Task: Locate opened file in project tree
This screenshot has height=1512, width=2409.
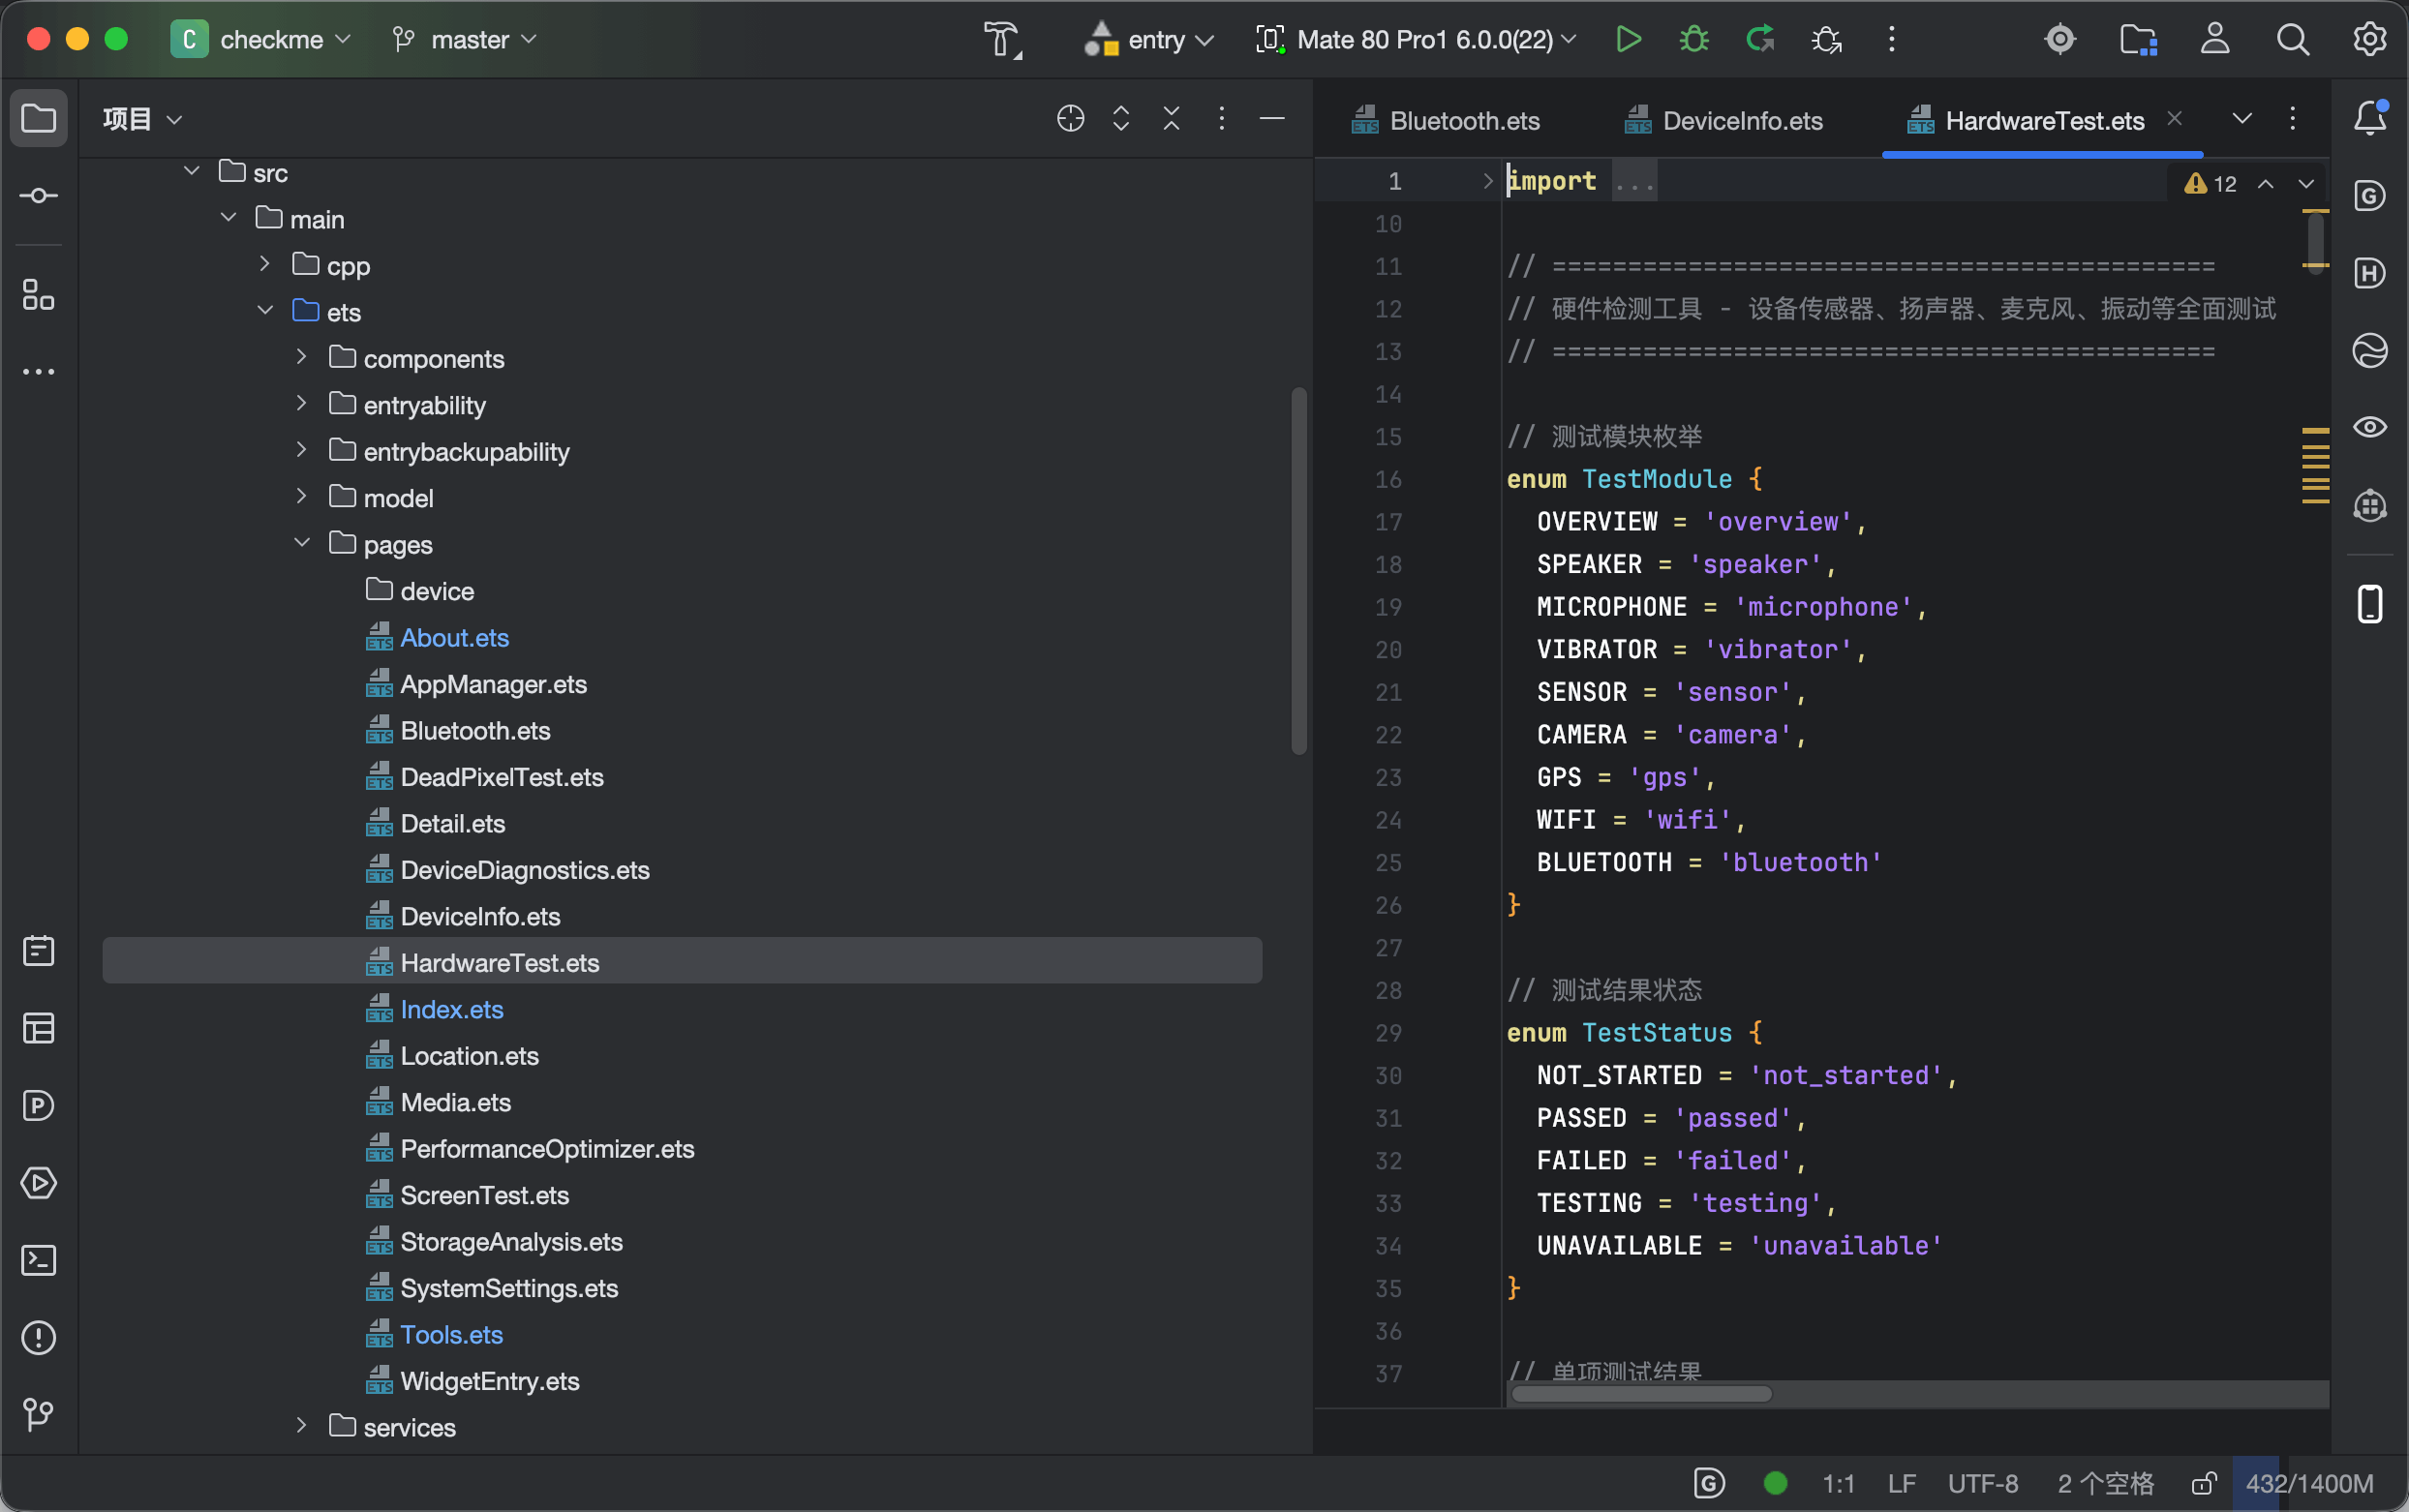Action: coord(1070,118)
